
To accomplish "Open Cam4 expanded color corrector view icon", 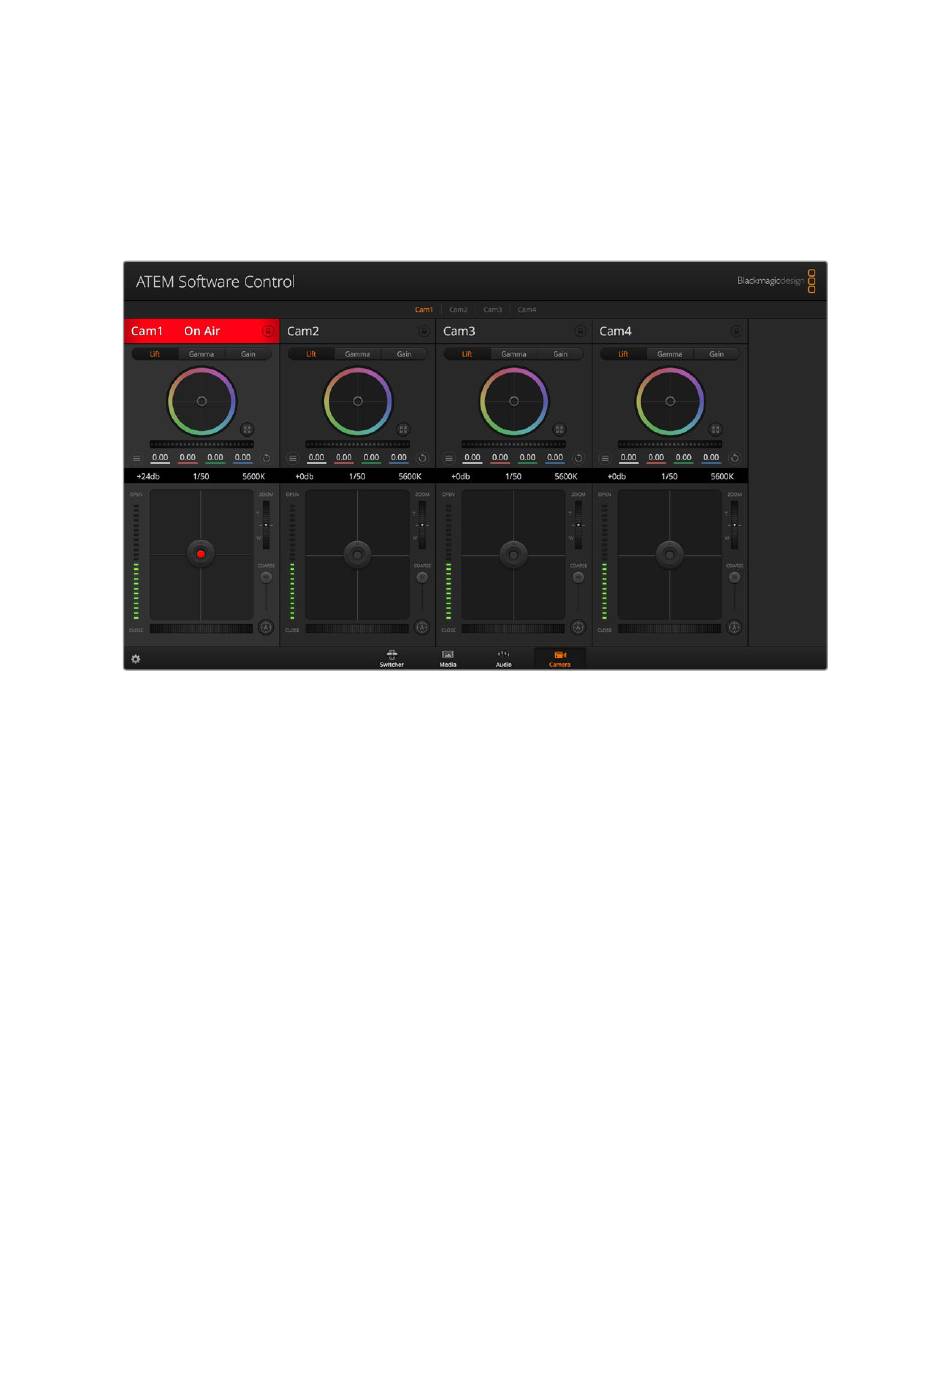I will click(x=715, y=429).
